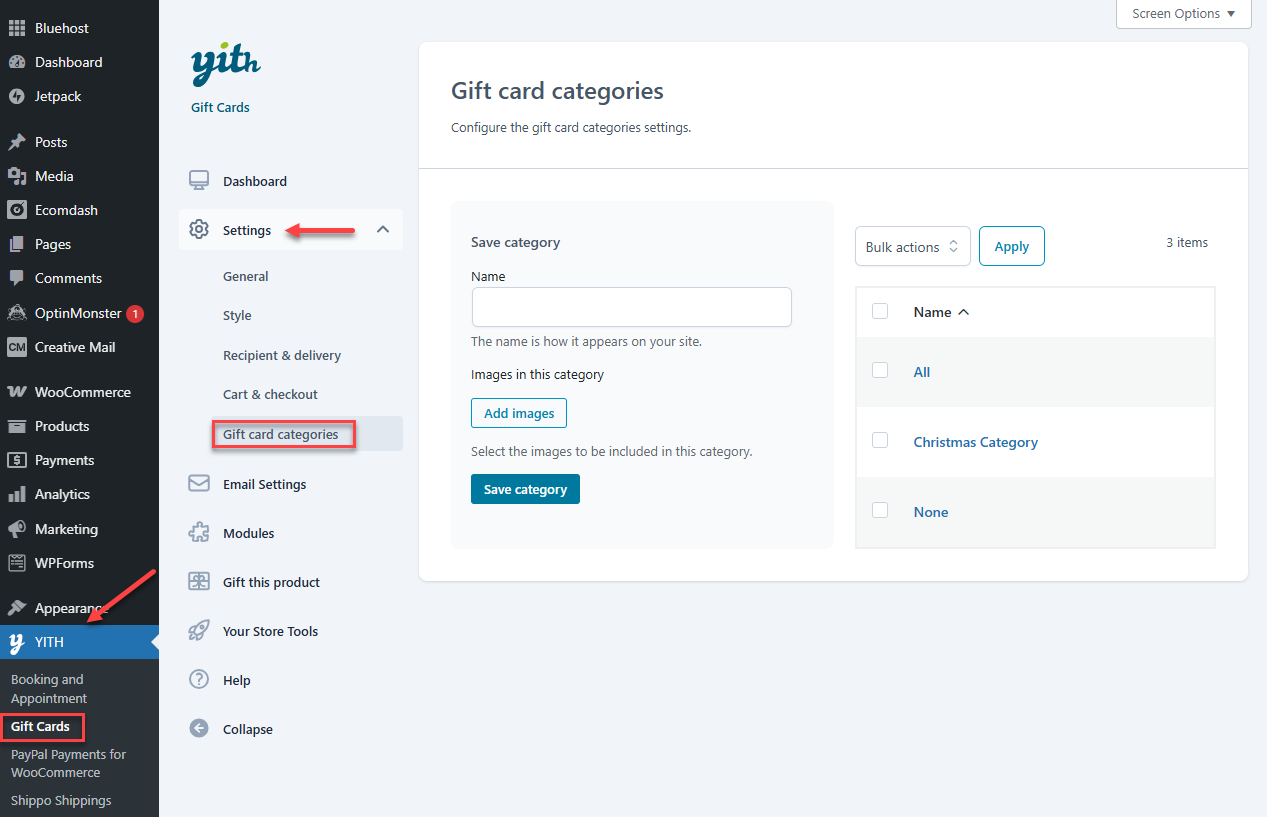Screen dimensions: 1267x817
Task: Select the Gift this product icon
Action: click(x=198, y=582)
